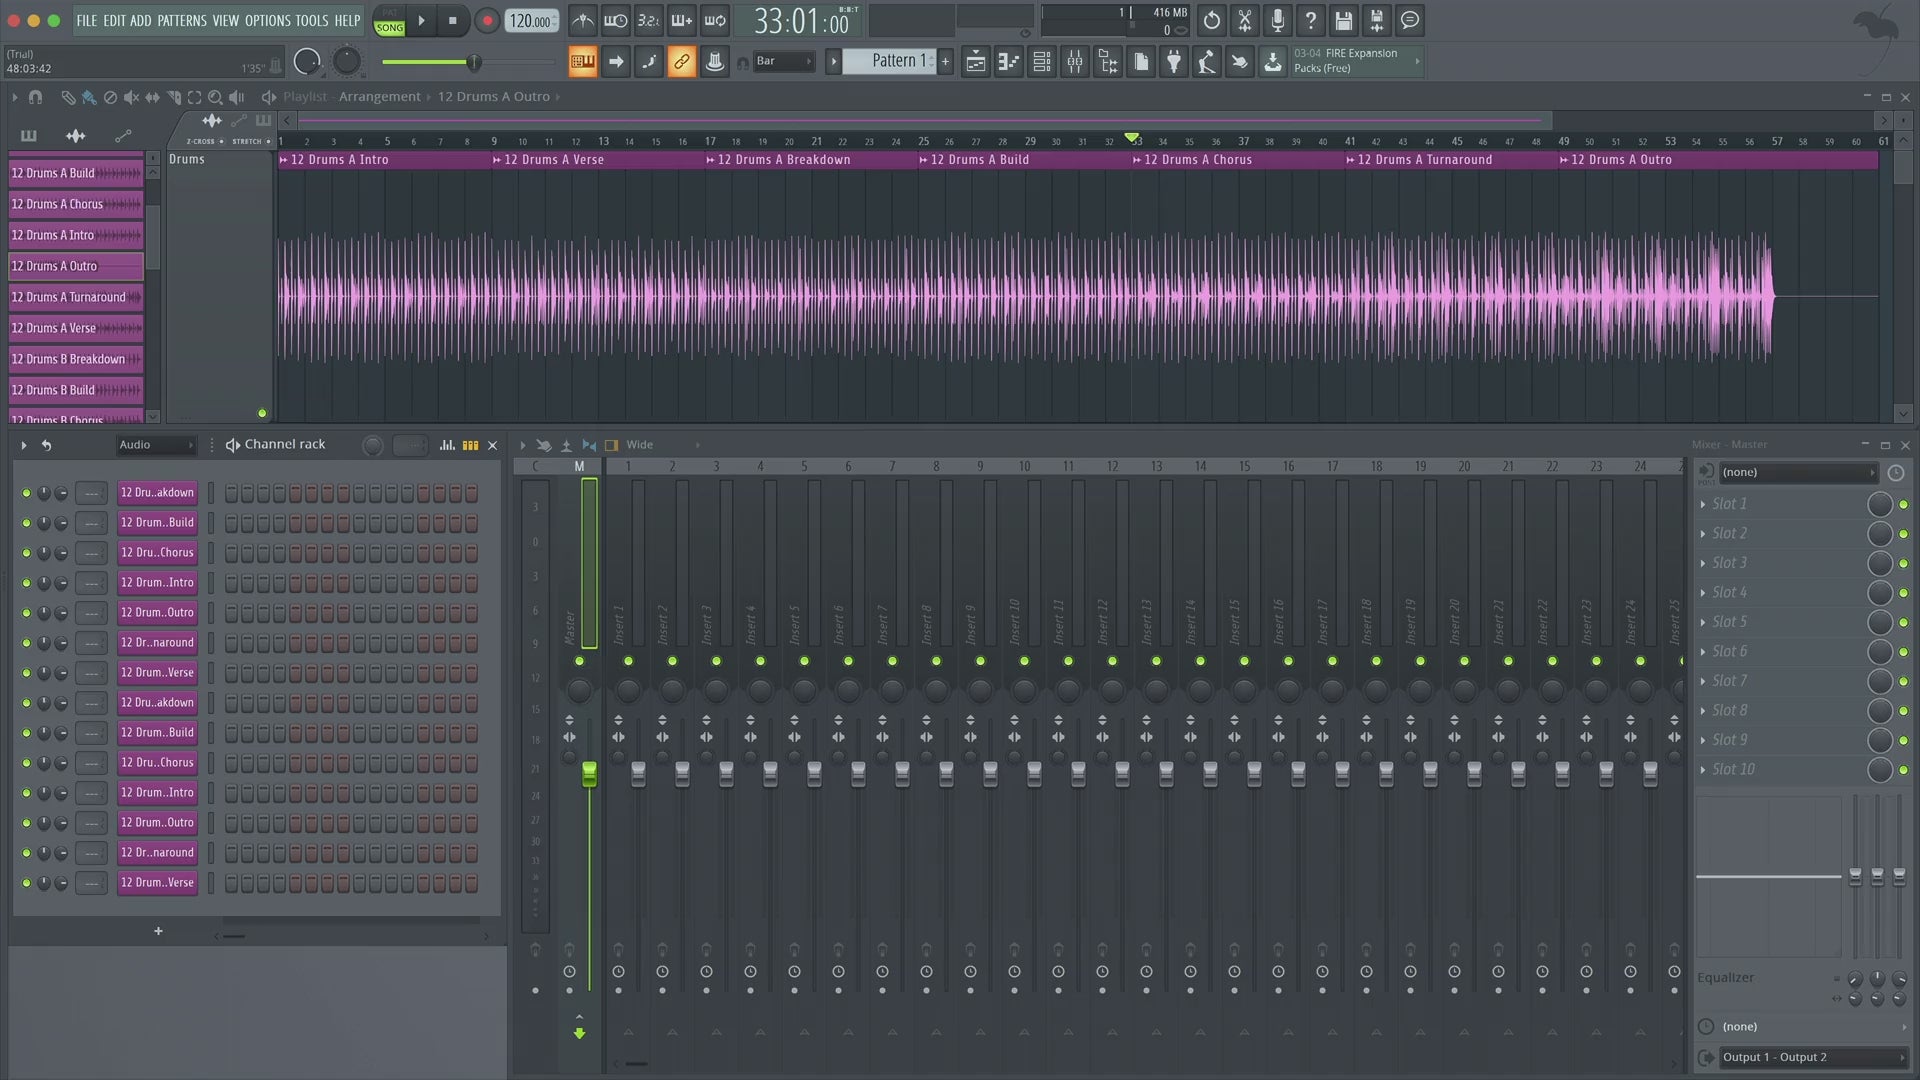1920x1080 pixels.
Task: Open the Channel rack view icon
Action: 1042,62
